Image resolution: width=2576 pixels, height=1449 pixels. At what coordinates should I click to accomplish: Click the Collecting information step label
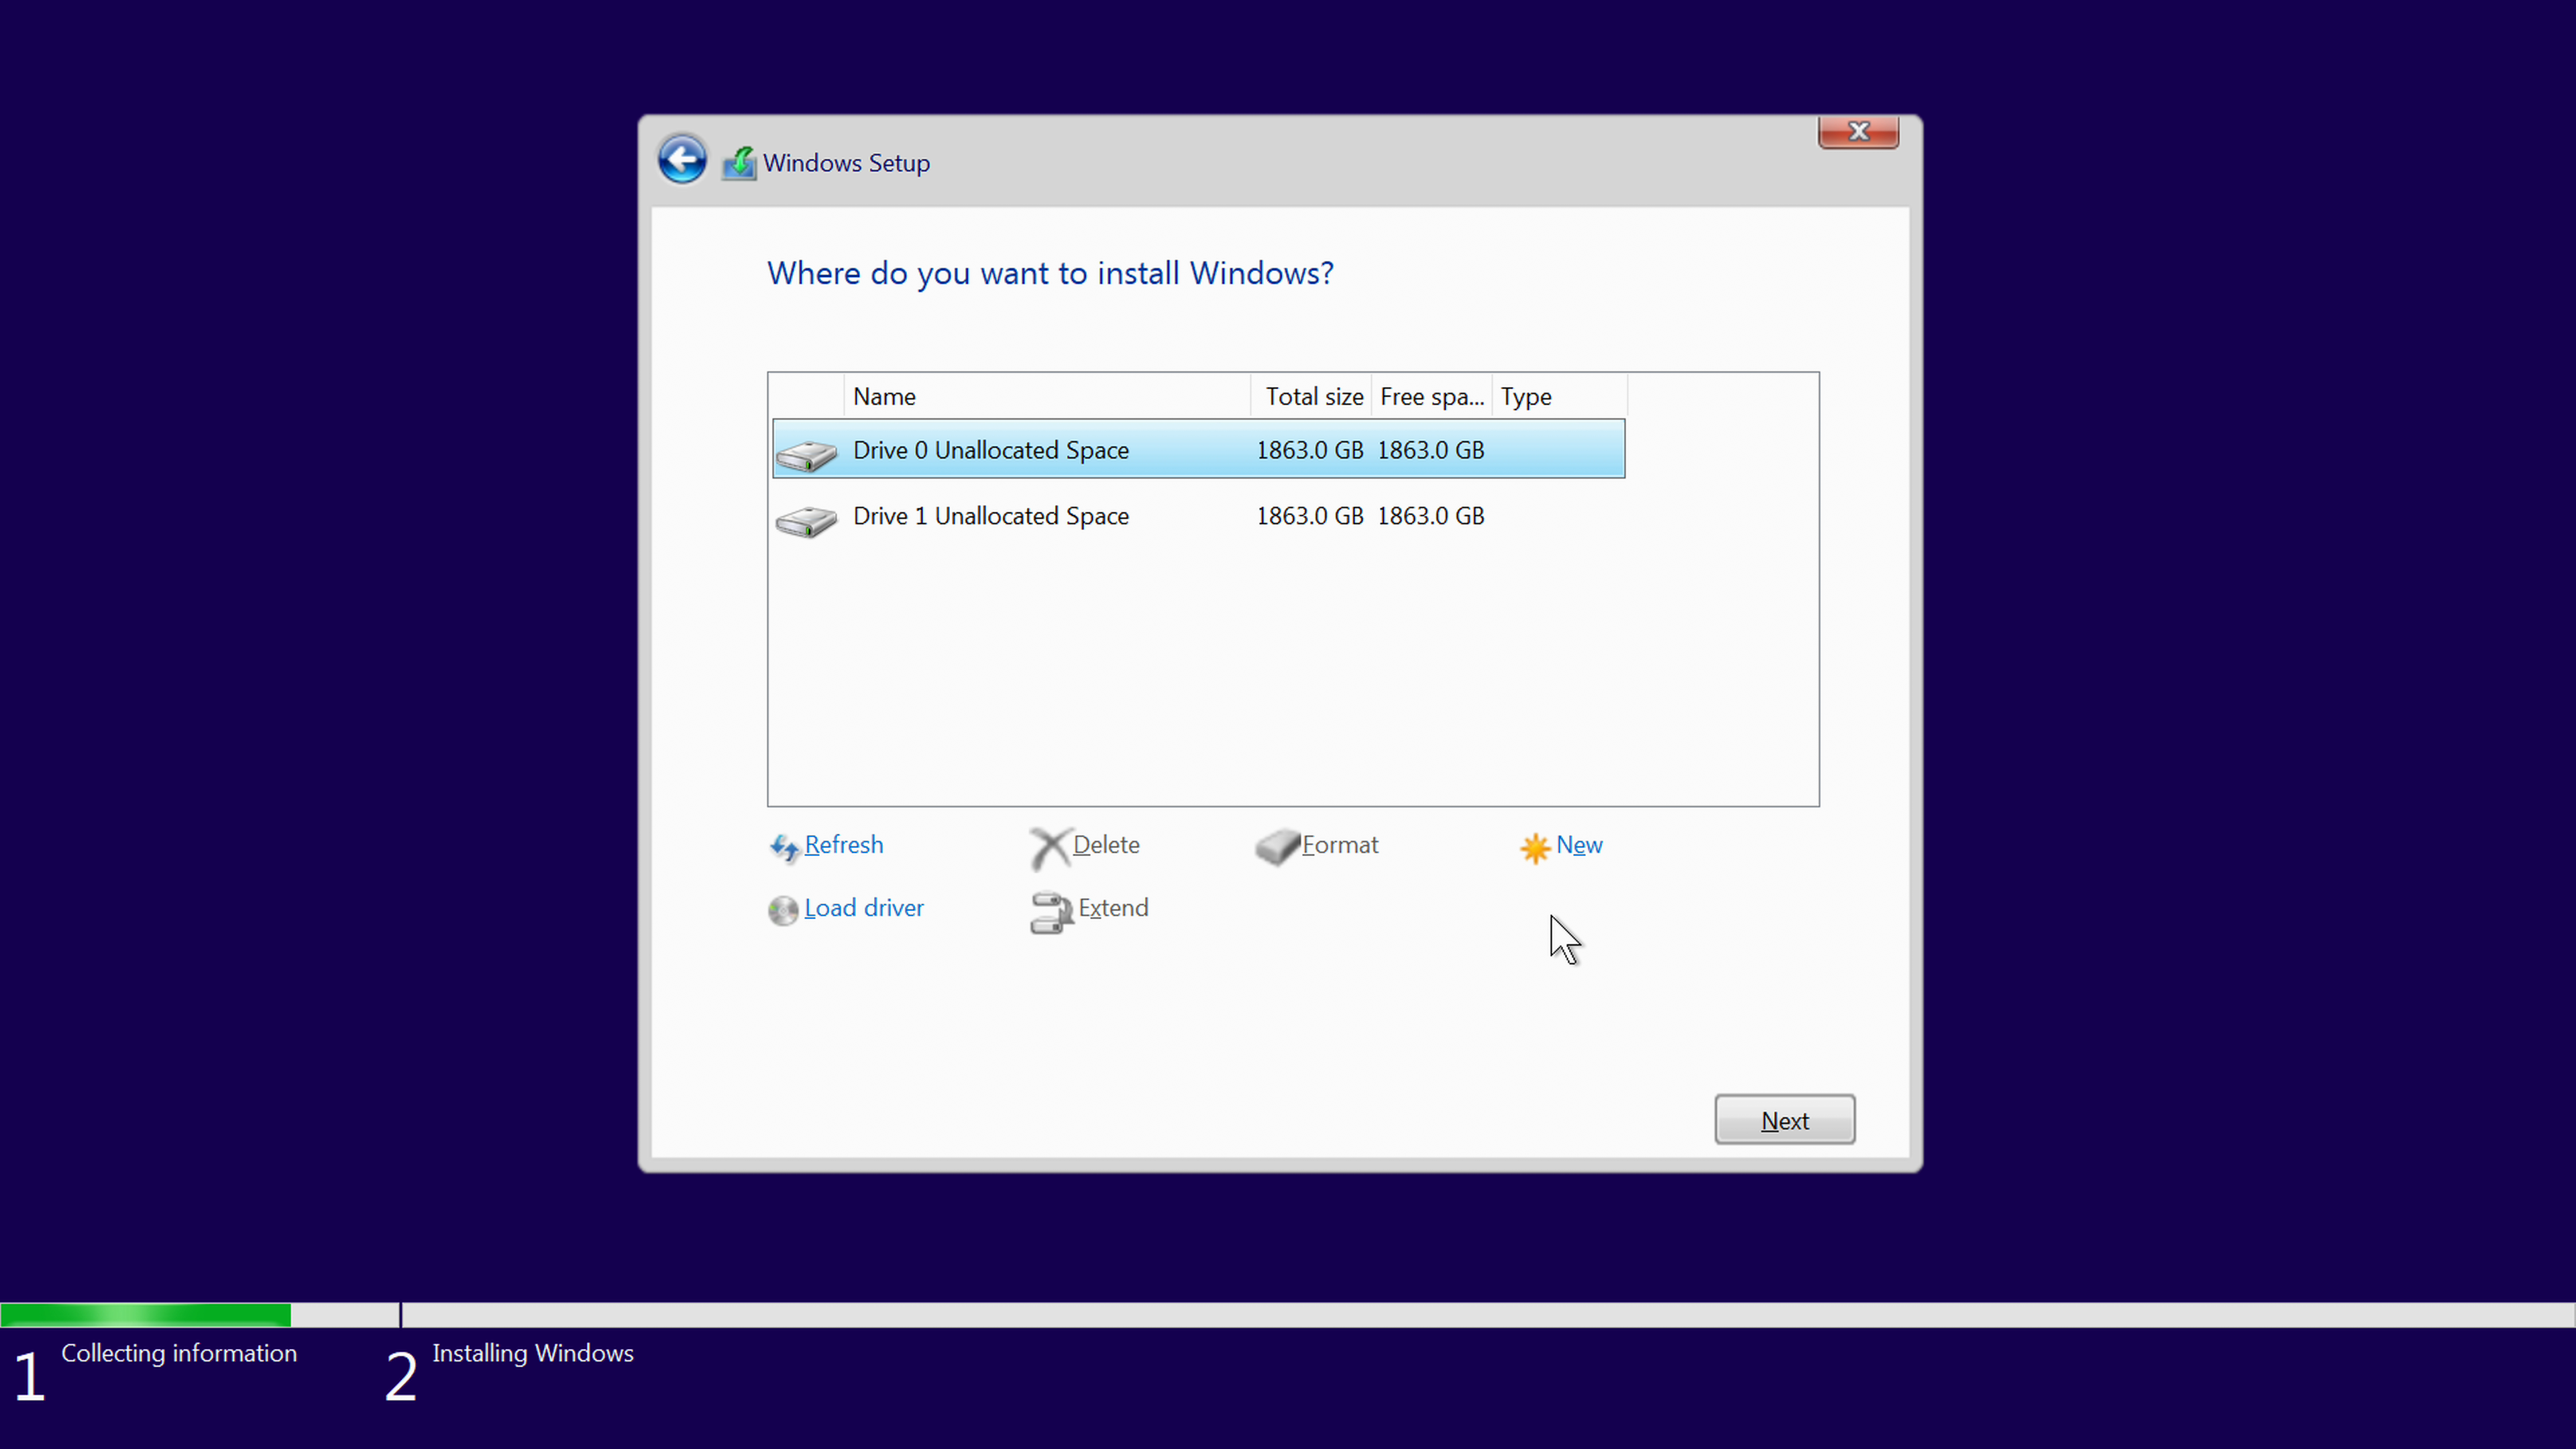pos(179,1353)
